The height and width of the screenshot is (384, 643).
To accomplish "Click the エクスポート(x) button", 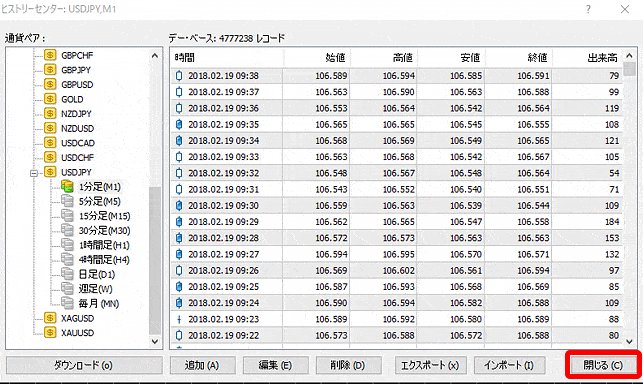I will 431,365.
